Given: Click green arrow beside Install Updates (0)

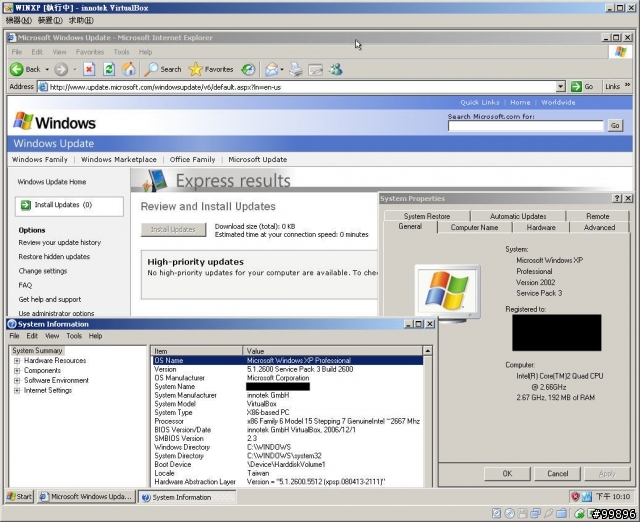Looking at the screenshot, I should pyautogui.click(x=26, y=205).
